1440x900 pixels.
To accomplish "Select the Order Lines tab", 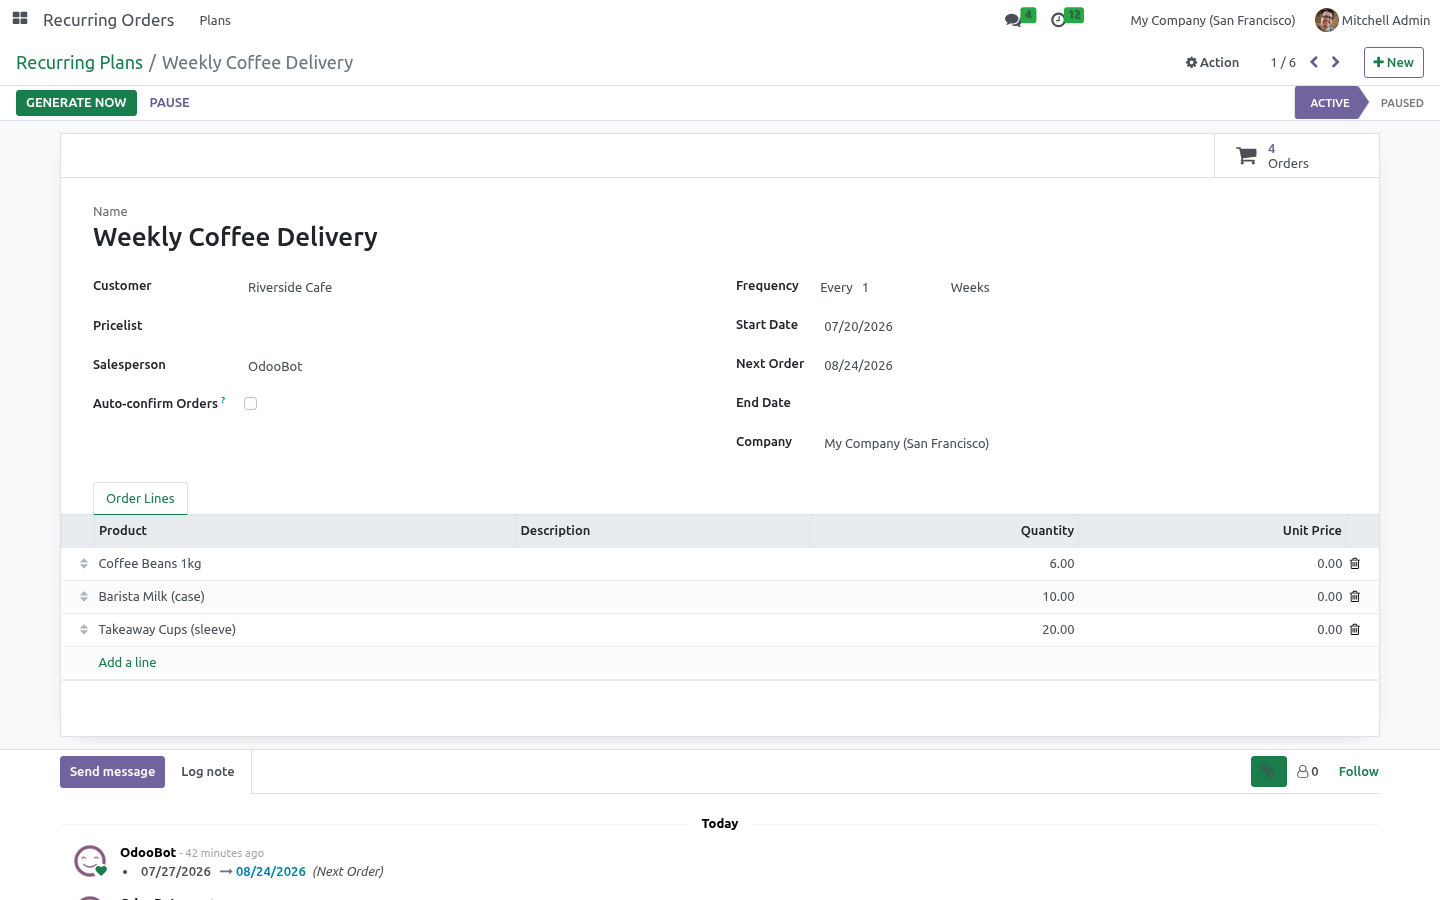I will (140, 498).
